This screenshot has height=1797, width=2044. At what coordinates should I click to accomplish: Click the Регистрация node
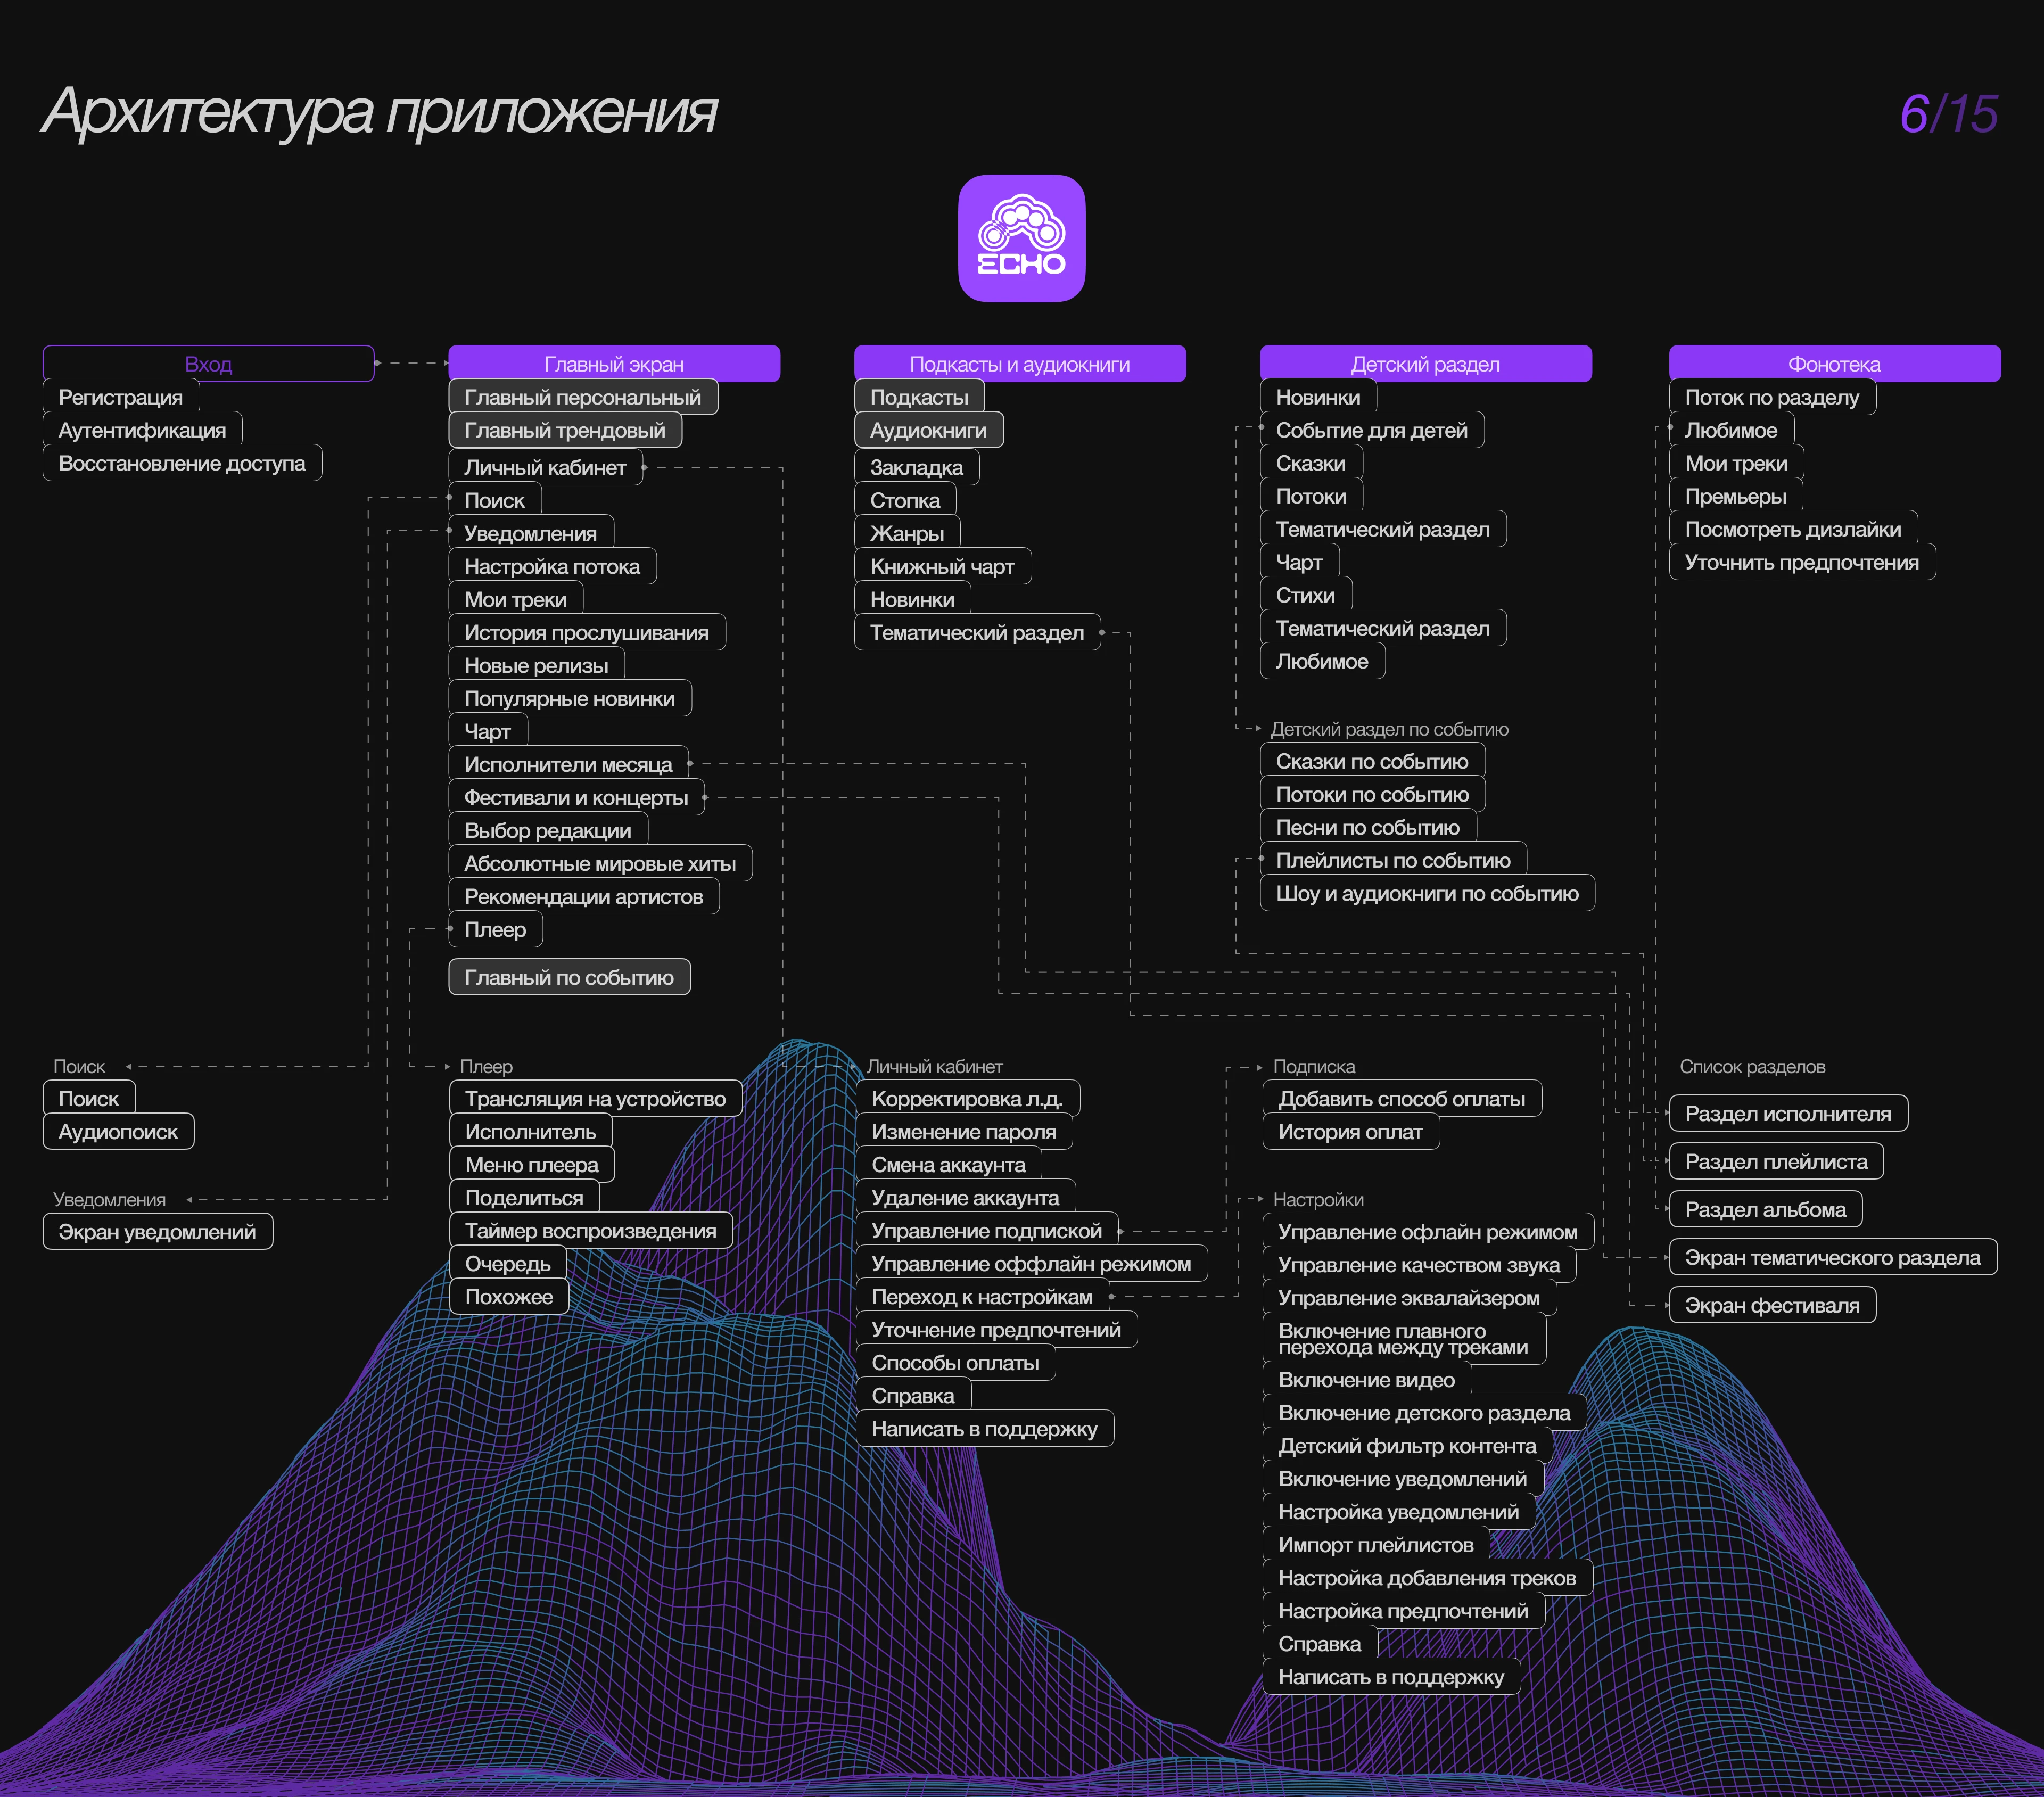121,397
